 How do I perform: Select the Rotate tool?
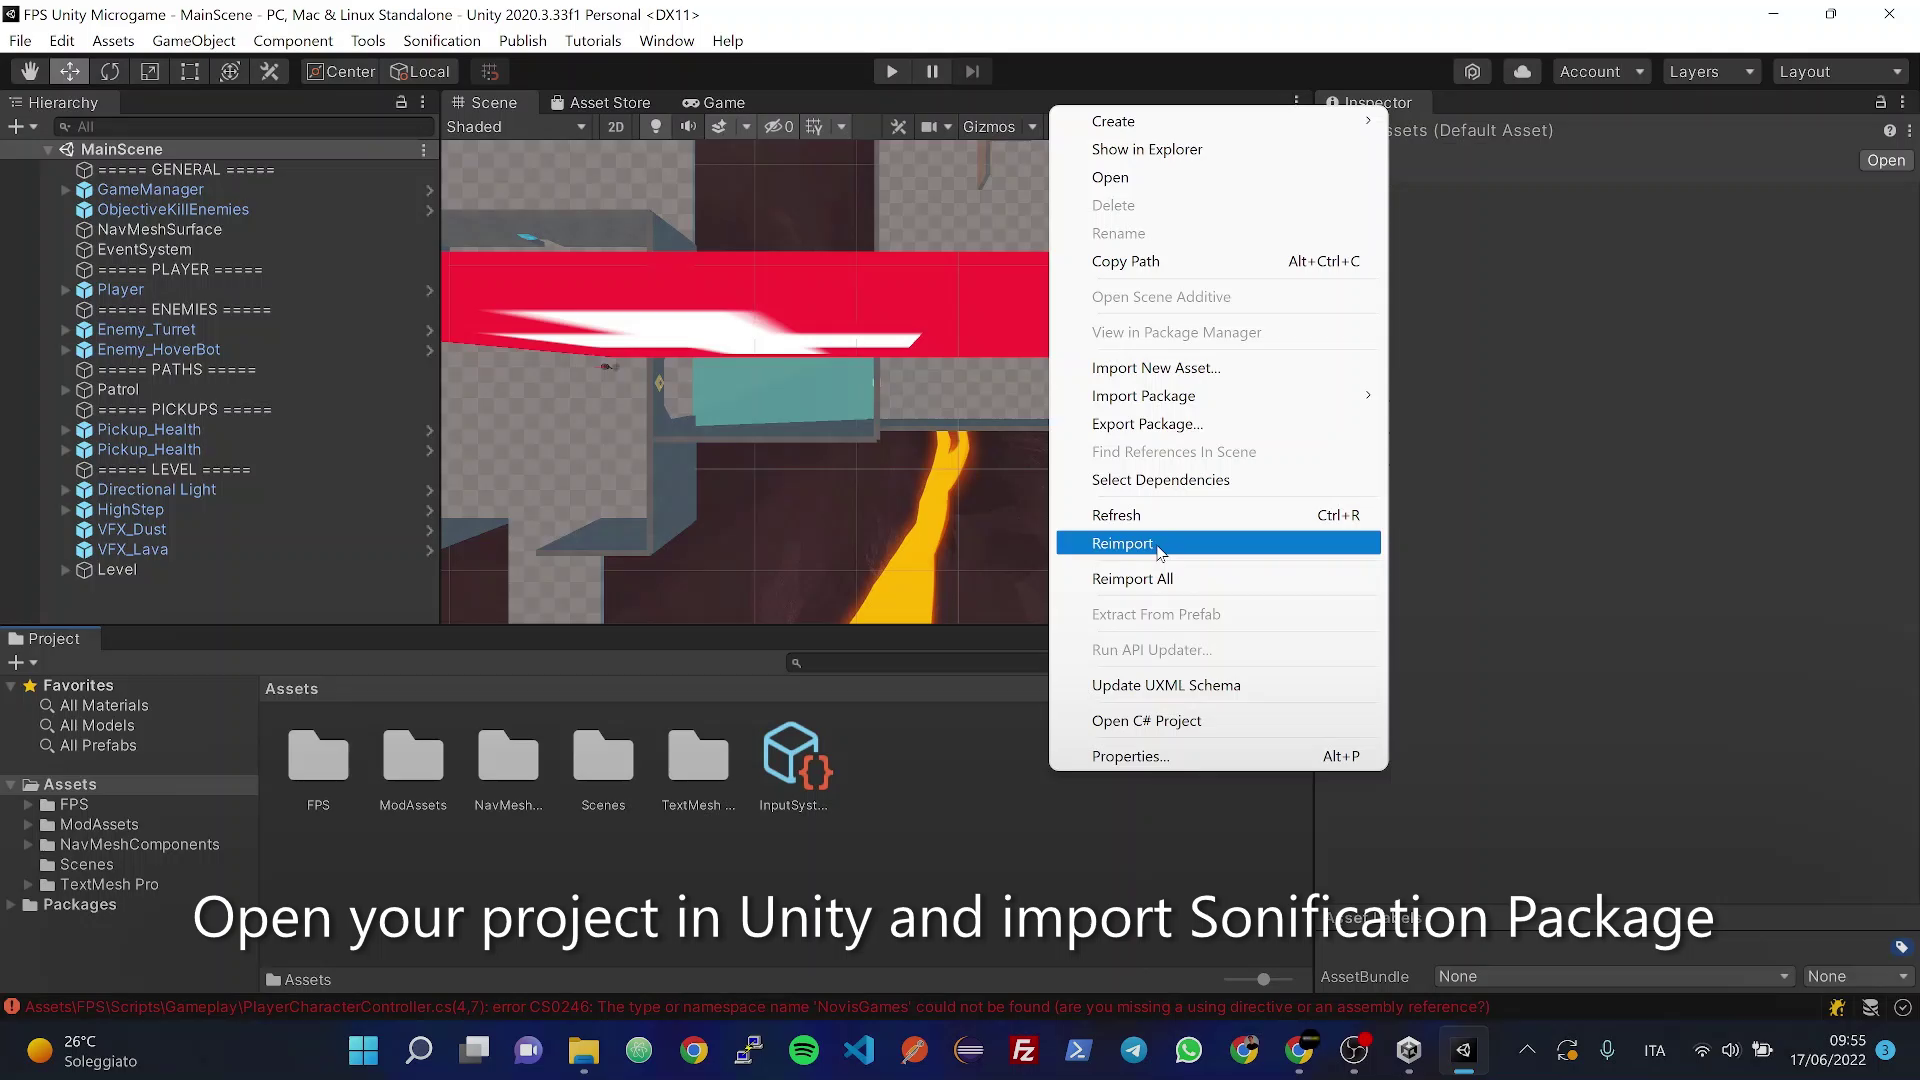pos(110,71)
